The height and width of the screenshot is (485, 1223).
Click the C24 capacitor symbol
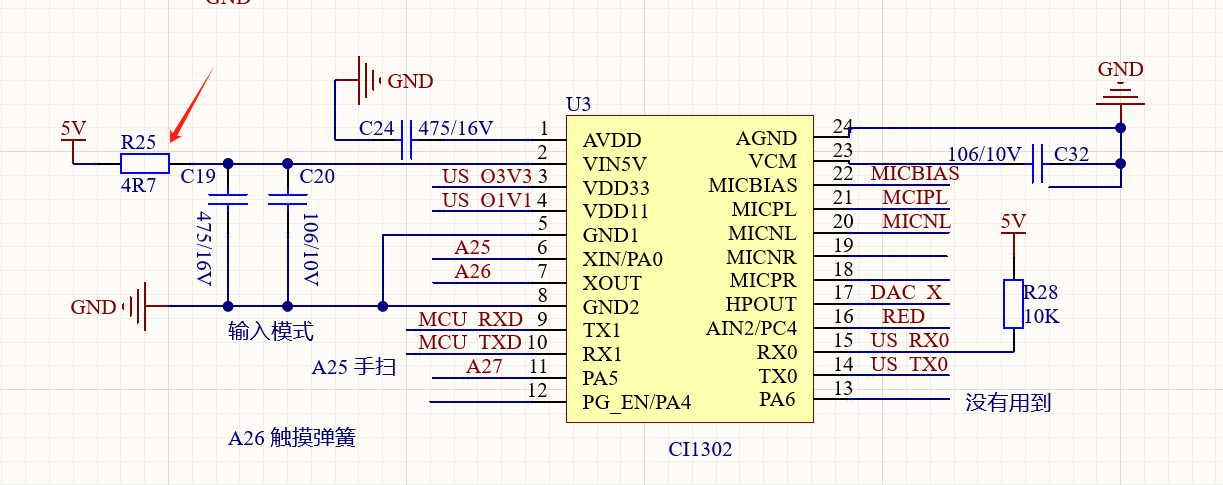406,141
